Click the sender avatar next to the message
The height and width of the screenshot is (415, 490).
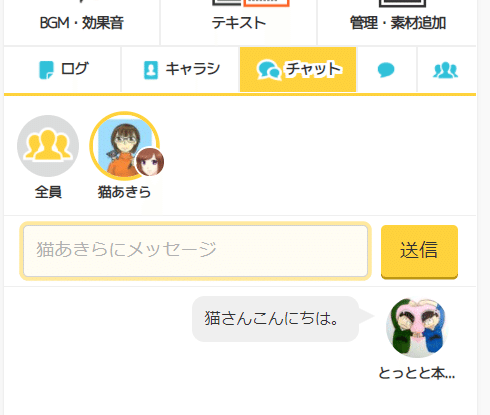(417, 327)
